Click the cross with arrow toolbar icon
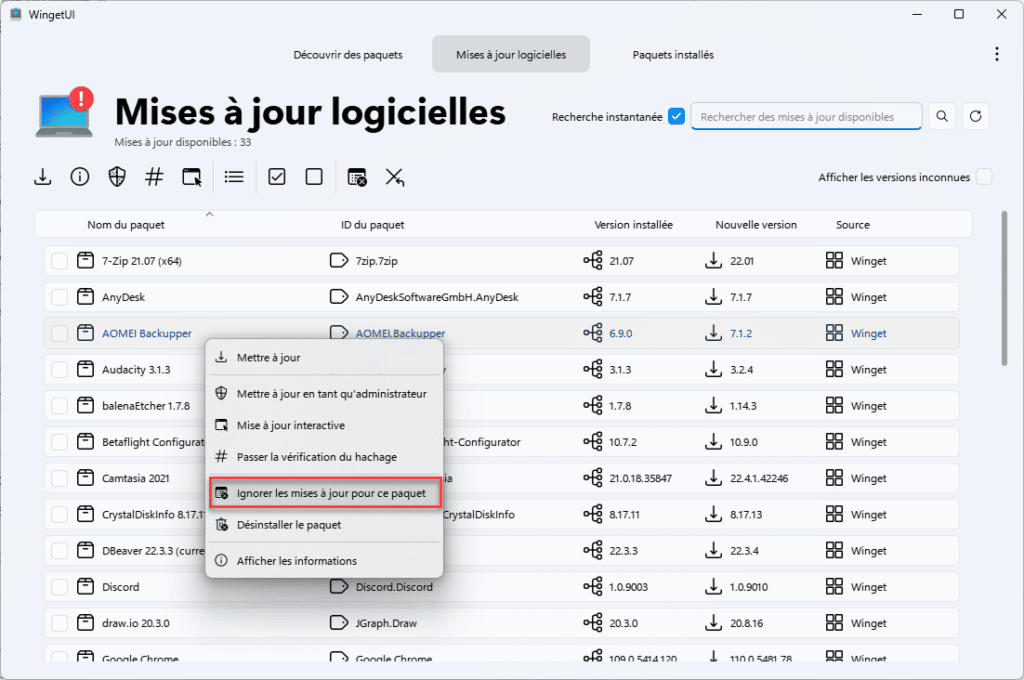 (x=394, y=177)
